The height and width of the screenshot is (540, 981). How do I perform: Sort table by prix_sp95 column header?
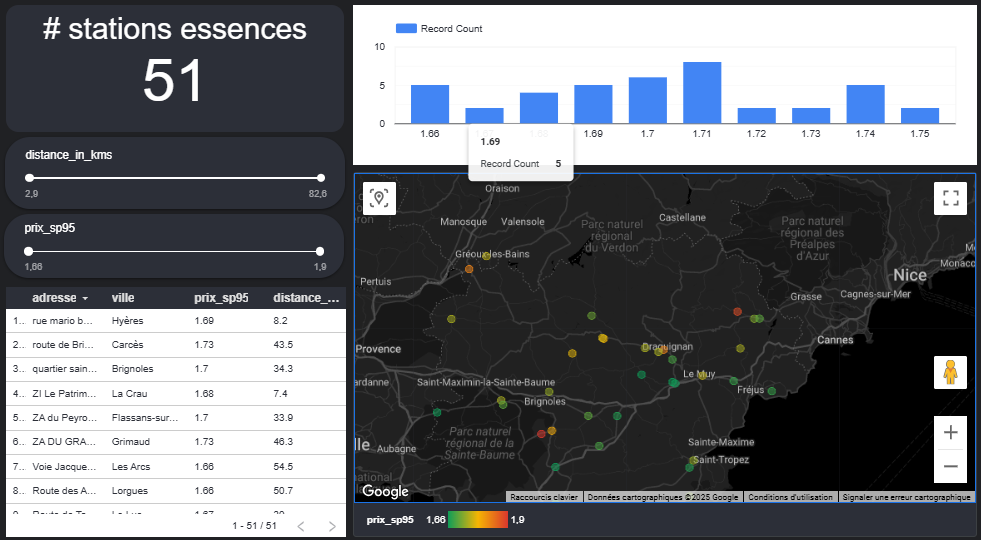click(x=221, y=298)
